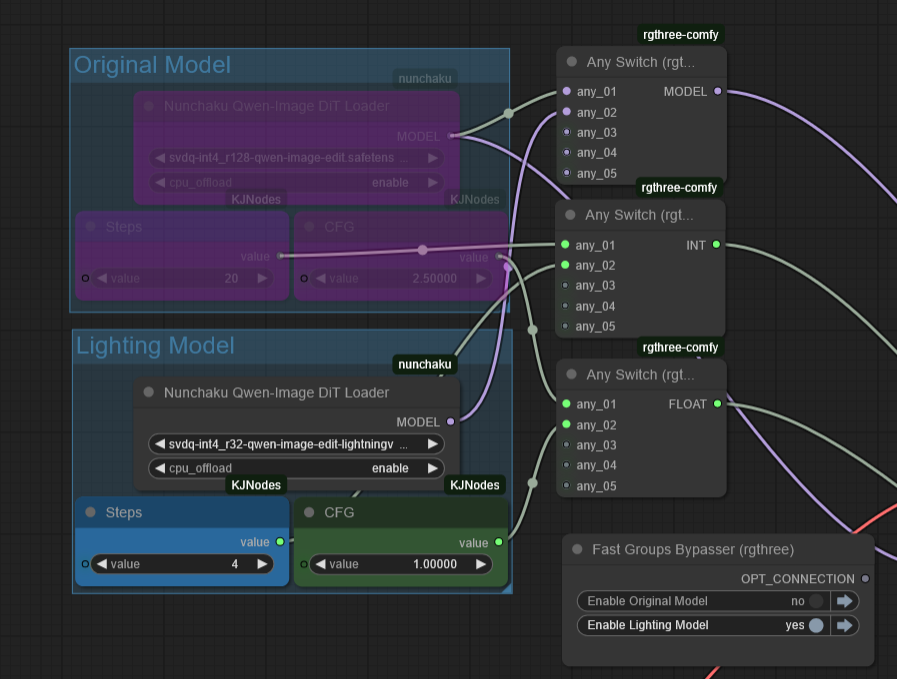This screenshot has width=897, height=679.
Task: Click Original Model svdq-int4_r128 model selector
Action: click(x=296, y=158)
